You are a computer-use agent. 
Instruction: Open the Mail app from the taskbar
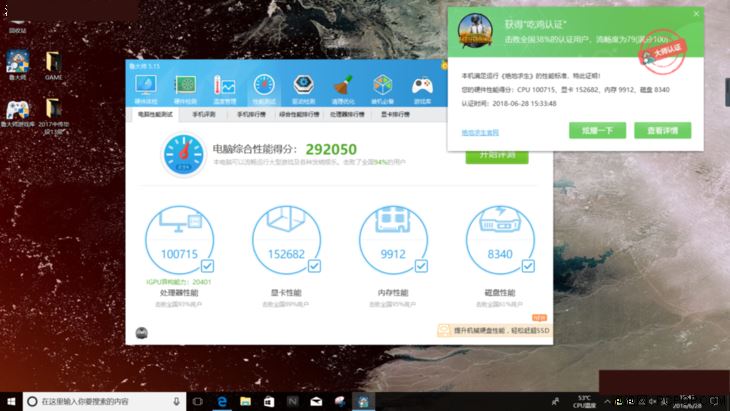click(316, 401)
